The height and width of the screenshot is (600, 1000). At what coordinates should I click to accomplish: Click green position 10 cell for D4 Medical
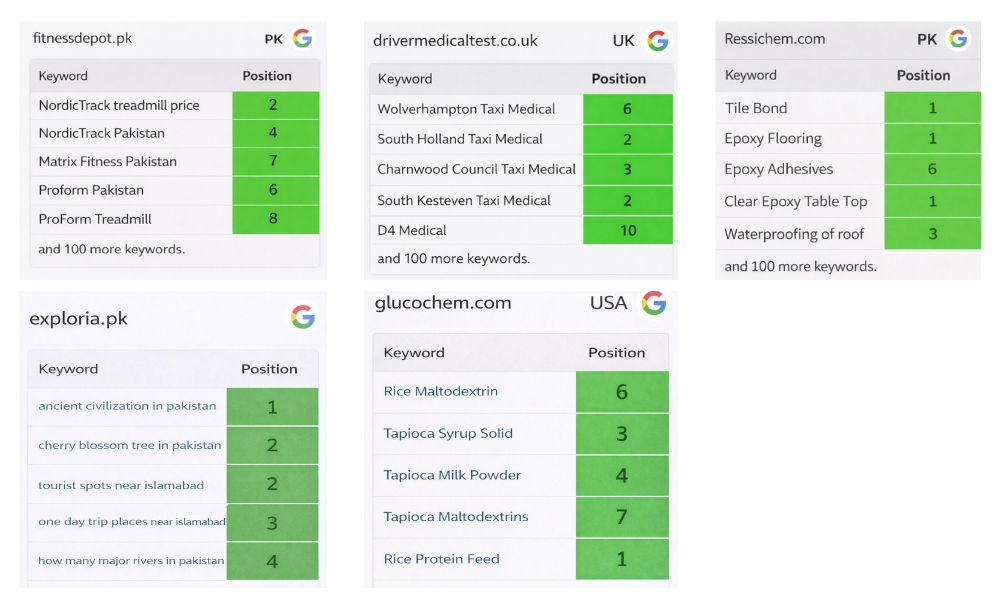(x=627, y=230)
